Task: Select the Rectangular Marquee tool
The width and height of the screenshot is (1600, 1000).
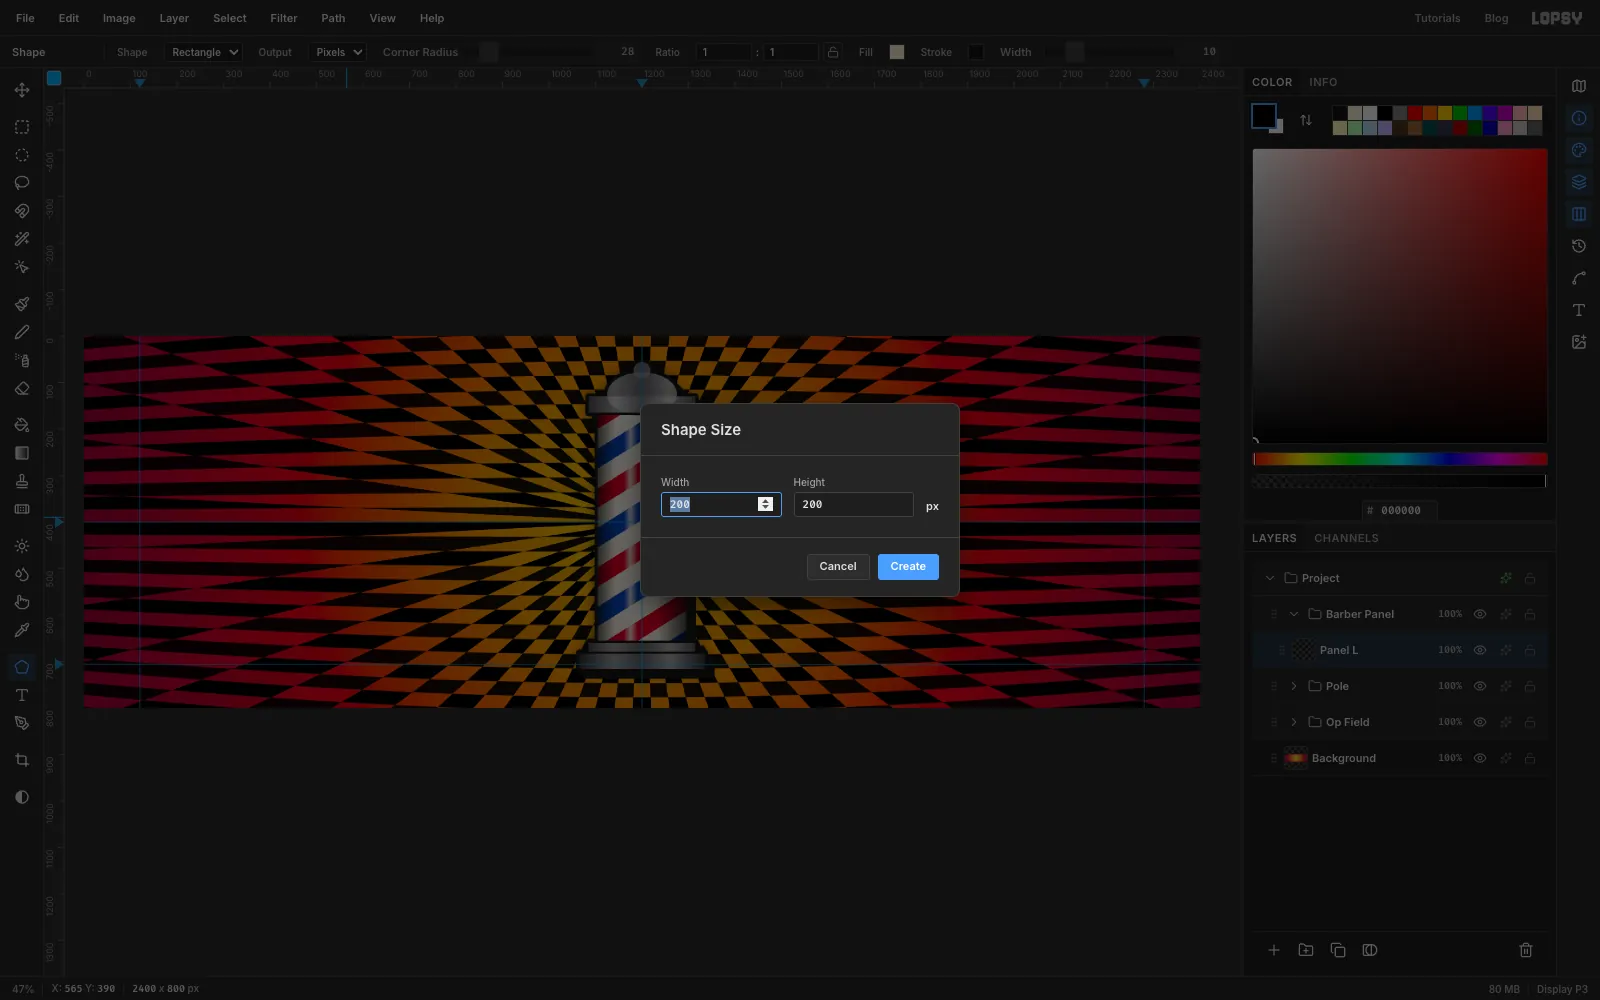Action: [21, 127]
